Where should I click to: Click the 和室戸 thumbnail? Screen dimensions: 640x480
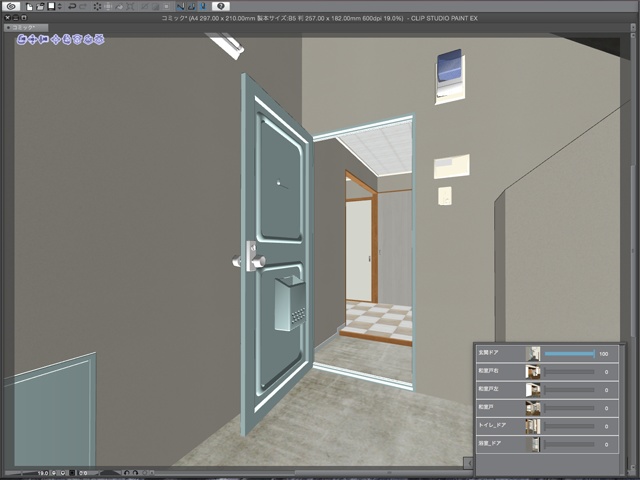(x=533, y=408)
